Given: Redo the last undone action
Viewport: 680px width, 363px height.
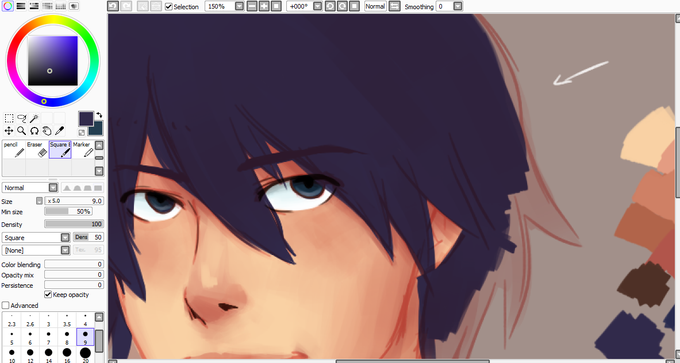Looking at the screenshot, I should click(x=126, y=7).
